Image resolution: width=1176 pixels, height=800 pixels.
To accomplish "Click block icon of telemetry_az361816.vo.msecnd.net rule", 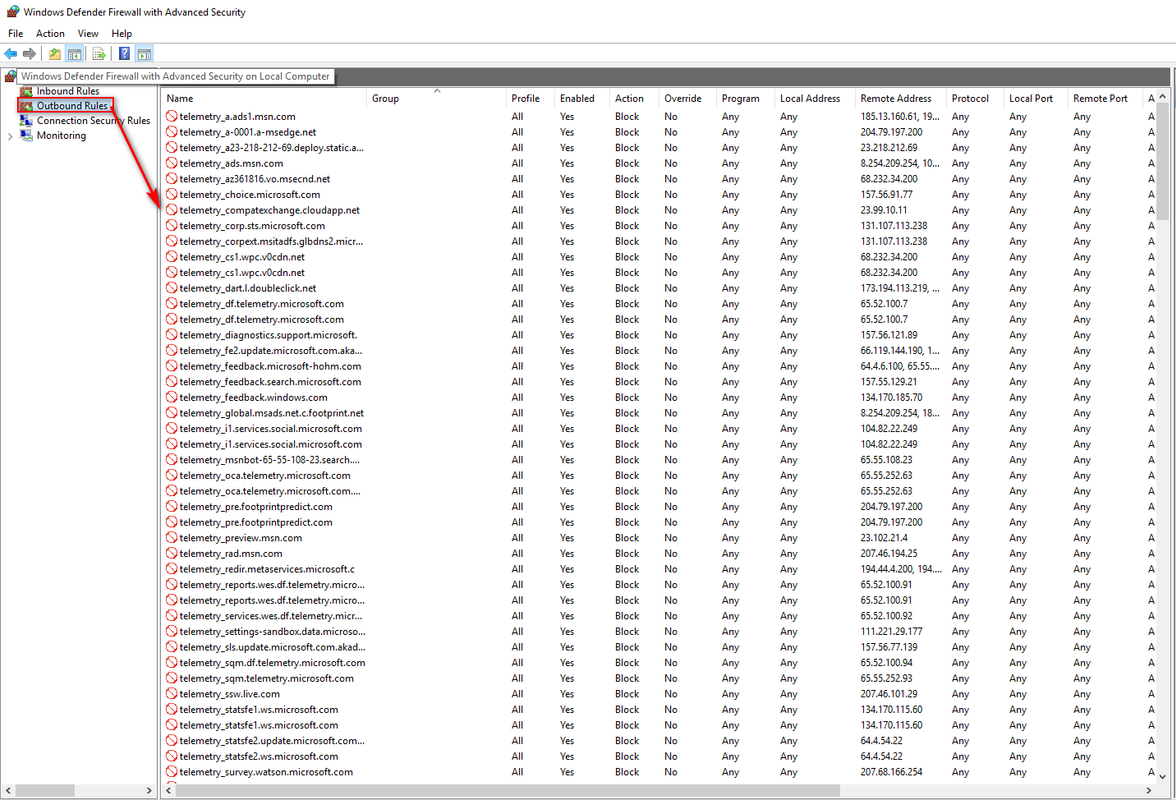I will coord(172,178).
